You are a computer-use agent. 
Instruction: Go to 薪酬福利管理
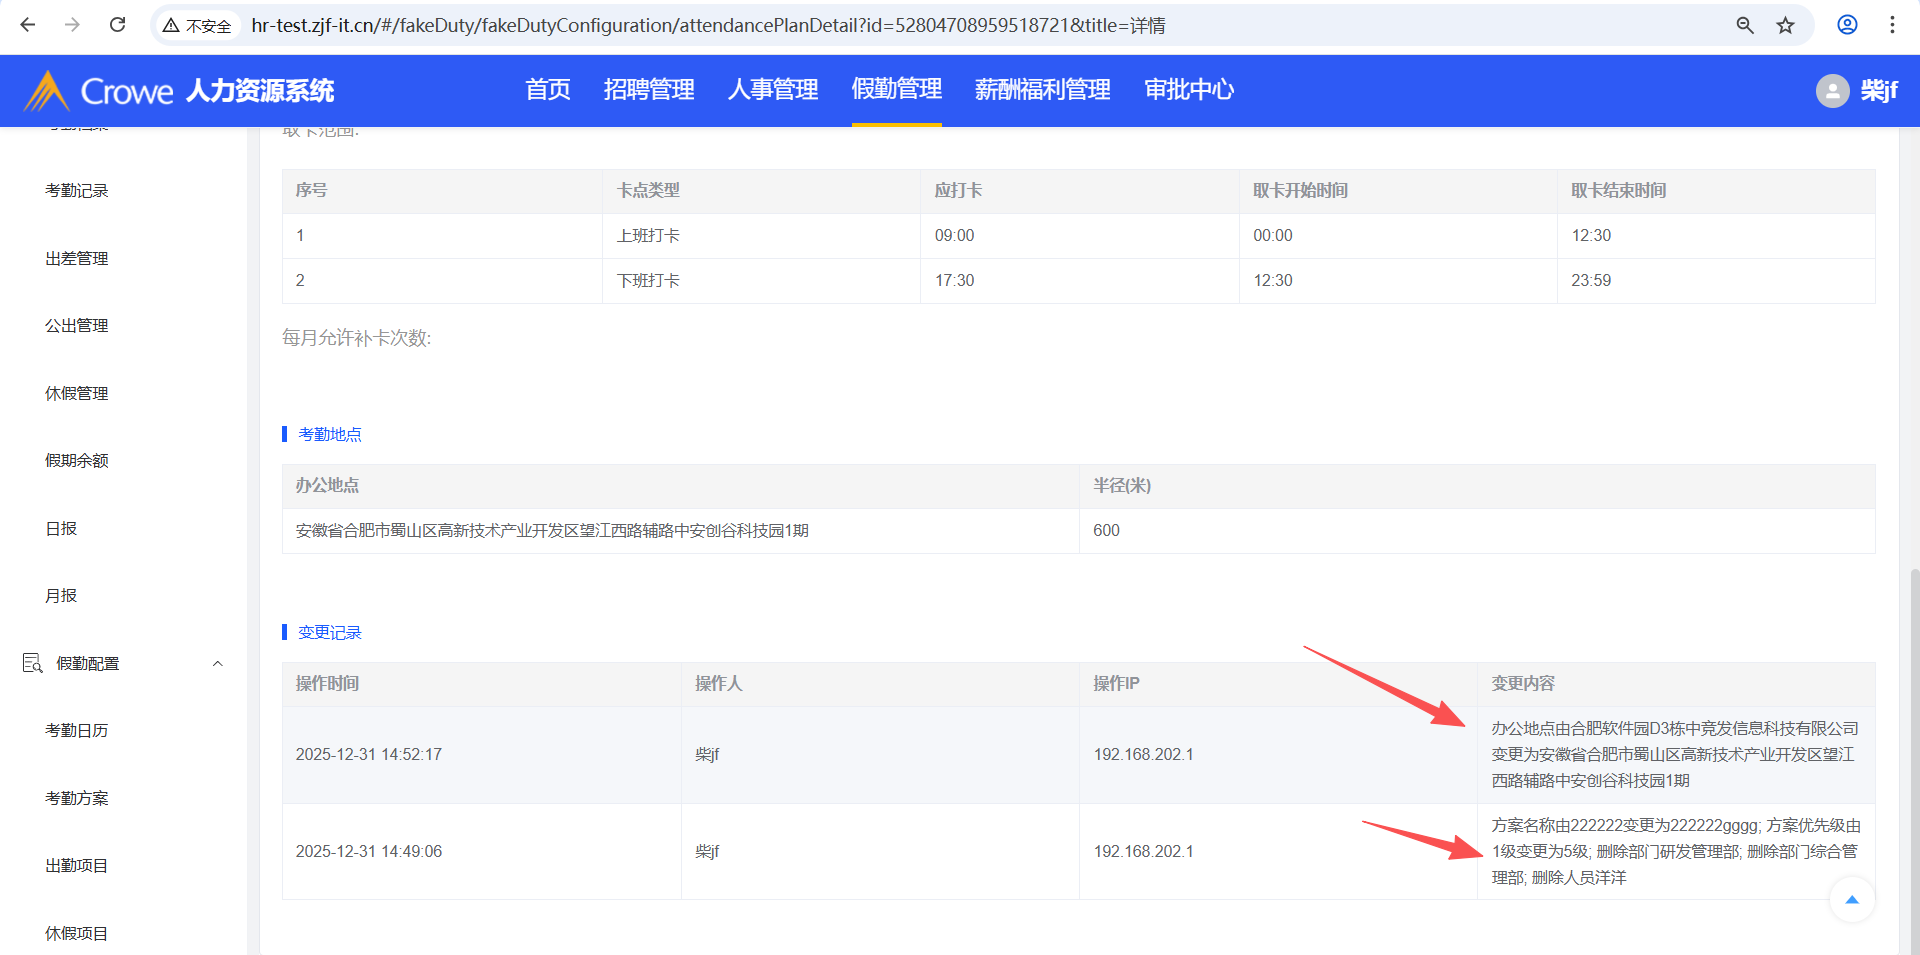click(x=1043, y=90)
